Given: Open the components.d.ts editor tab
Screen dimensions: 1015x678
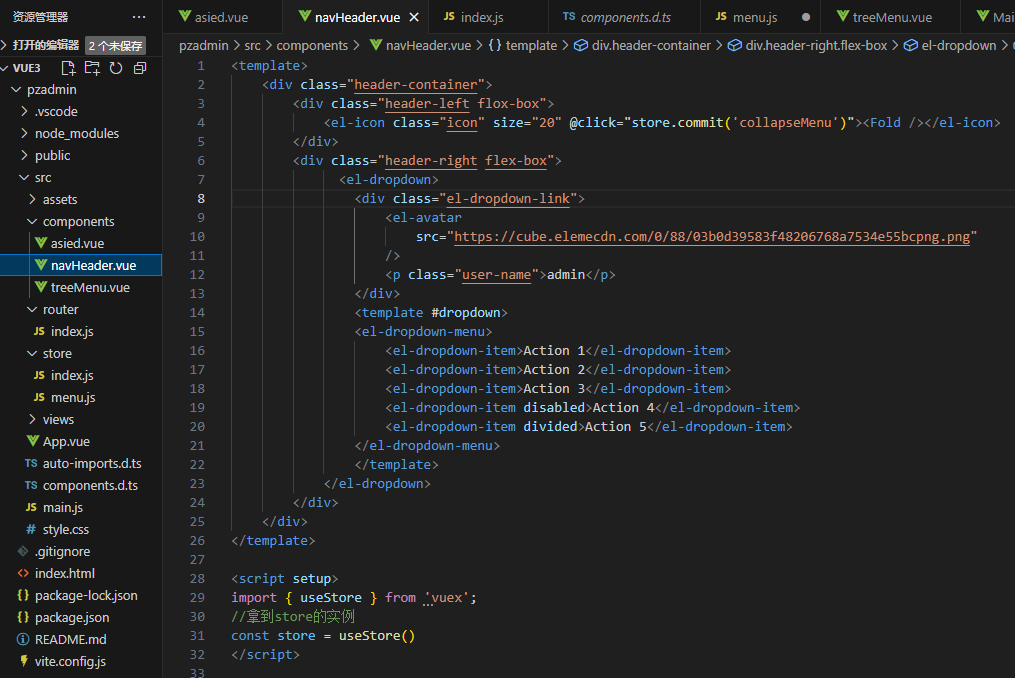Looking at the screenshot, I should [x=625, y=17].
